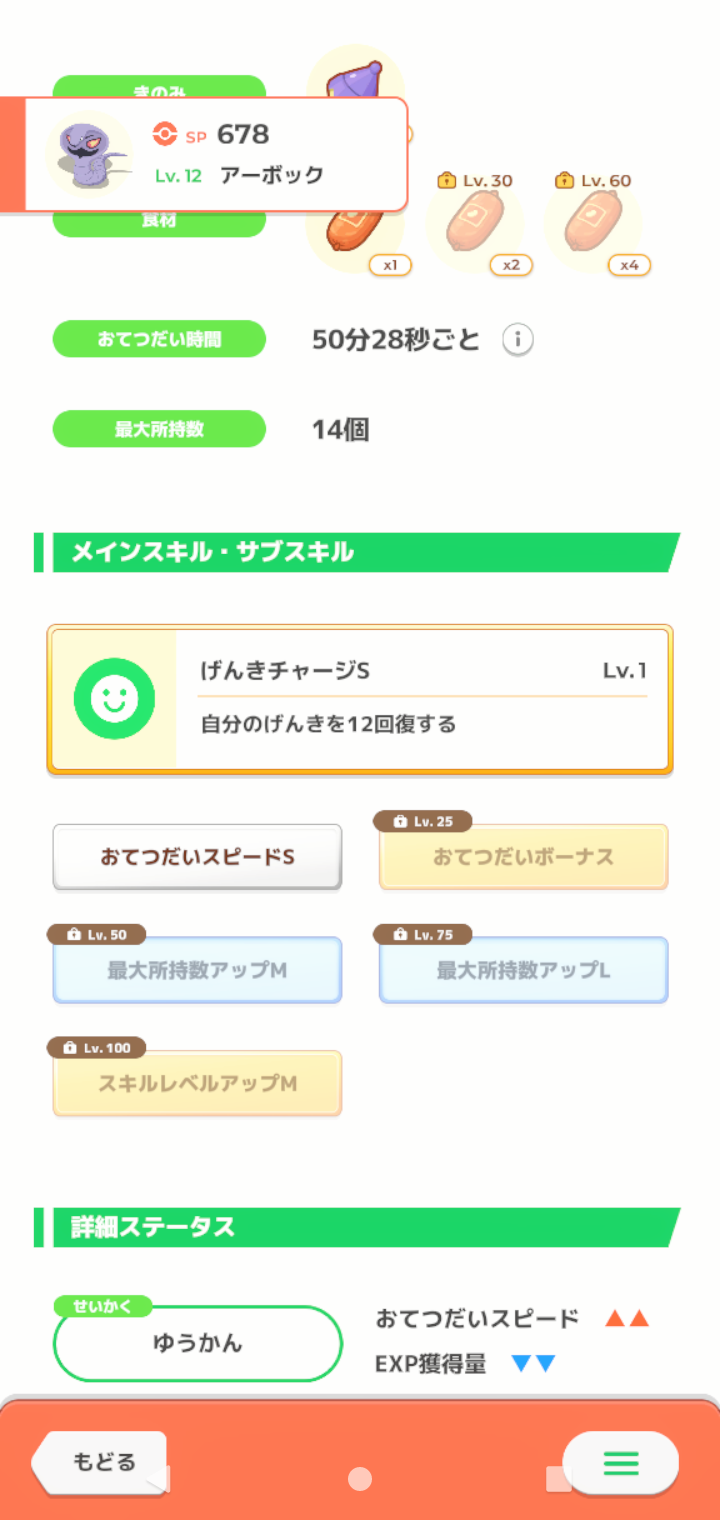Viewport: 720px width, 1520px height.
Task: Tap the Poké Ball SP icon
Action: tap(164, 134)
